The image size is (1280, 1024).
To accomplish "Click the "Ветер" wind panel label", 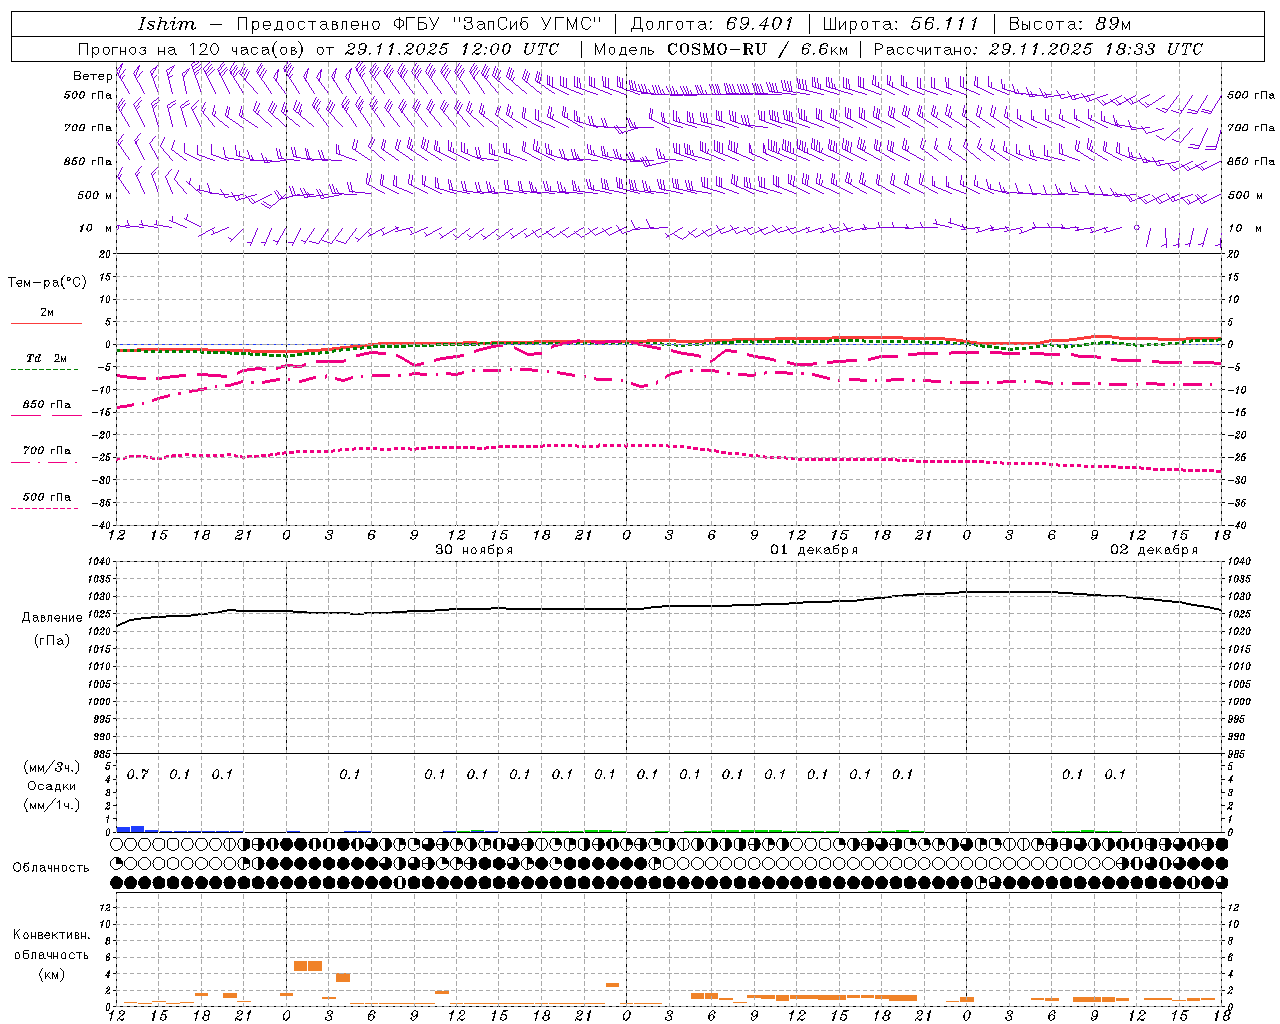I will 92,76.
